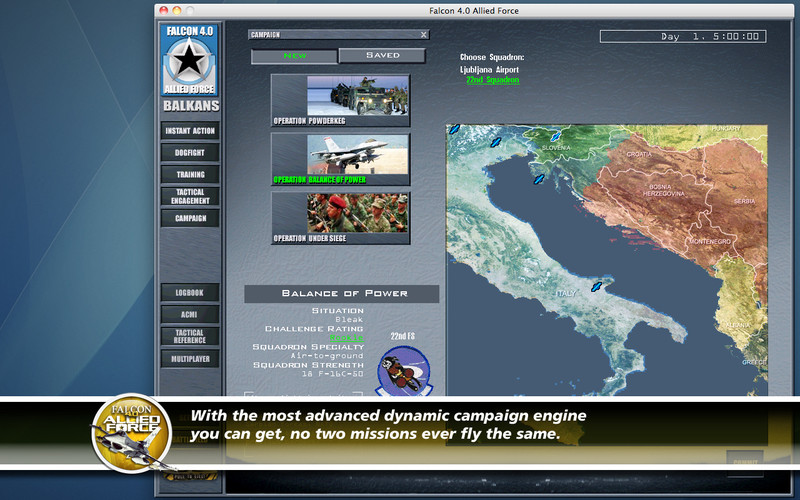Click the airbase icon in the northern Adriatic
The image size is (800, 500).
tap(538, 179)
